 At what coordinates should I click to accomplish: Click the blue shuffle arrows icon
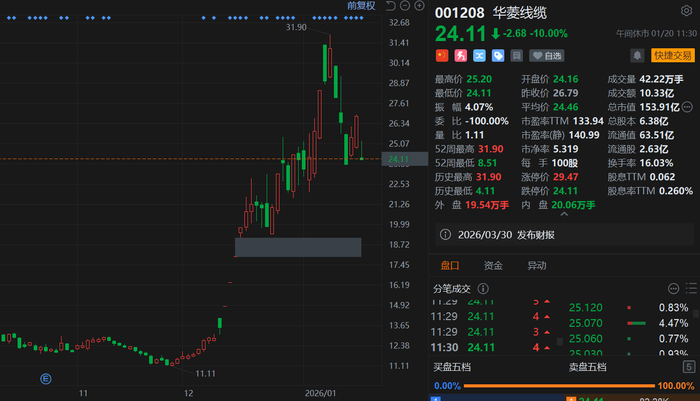coord(478,56)
